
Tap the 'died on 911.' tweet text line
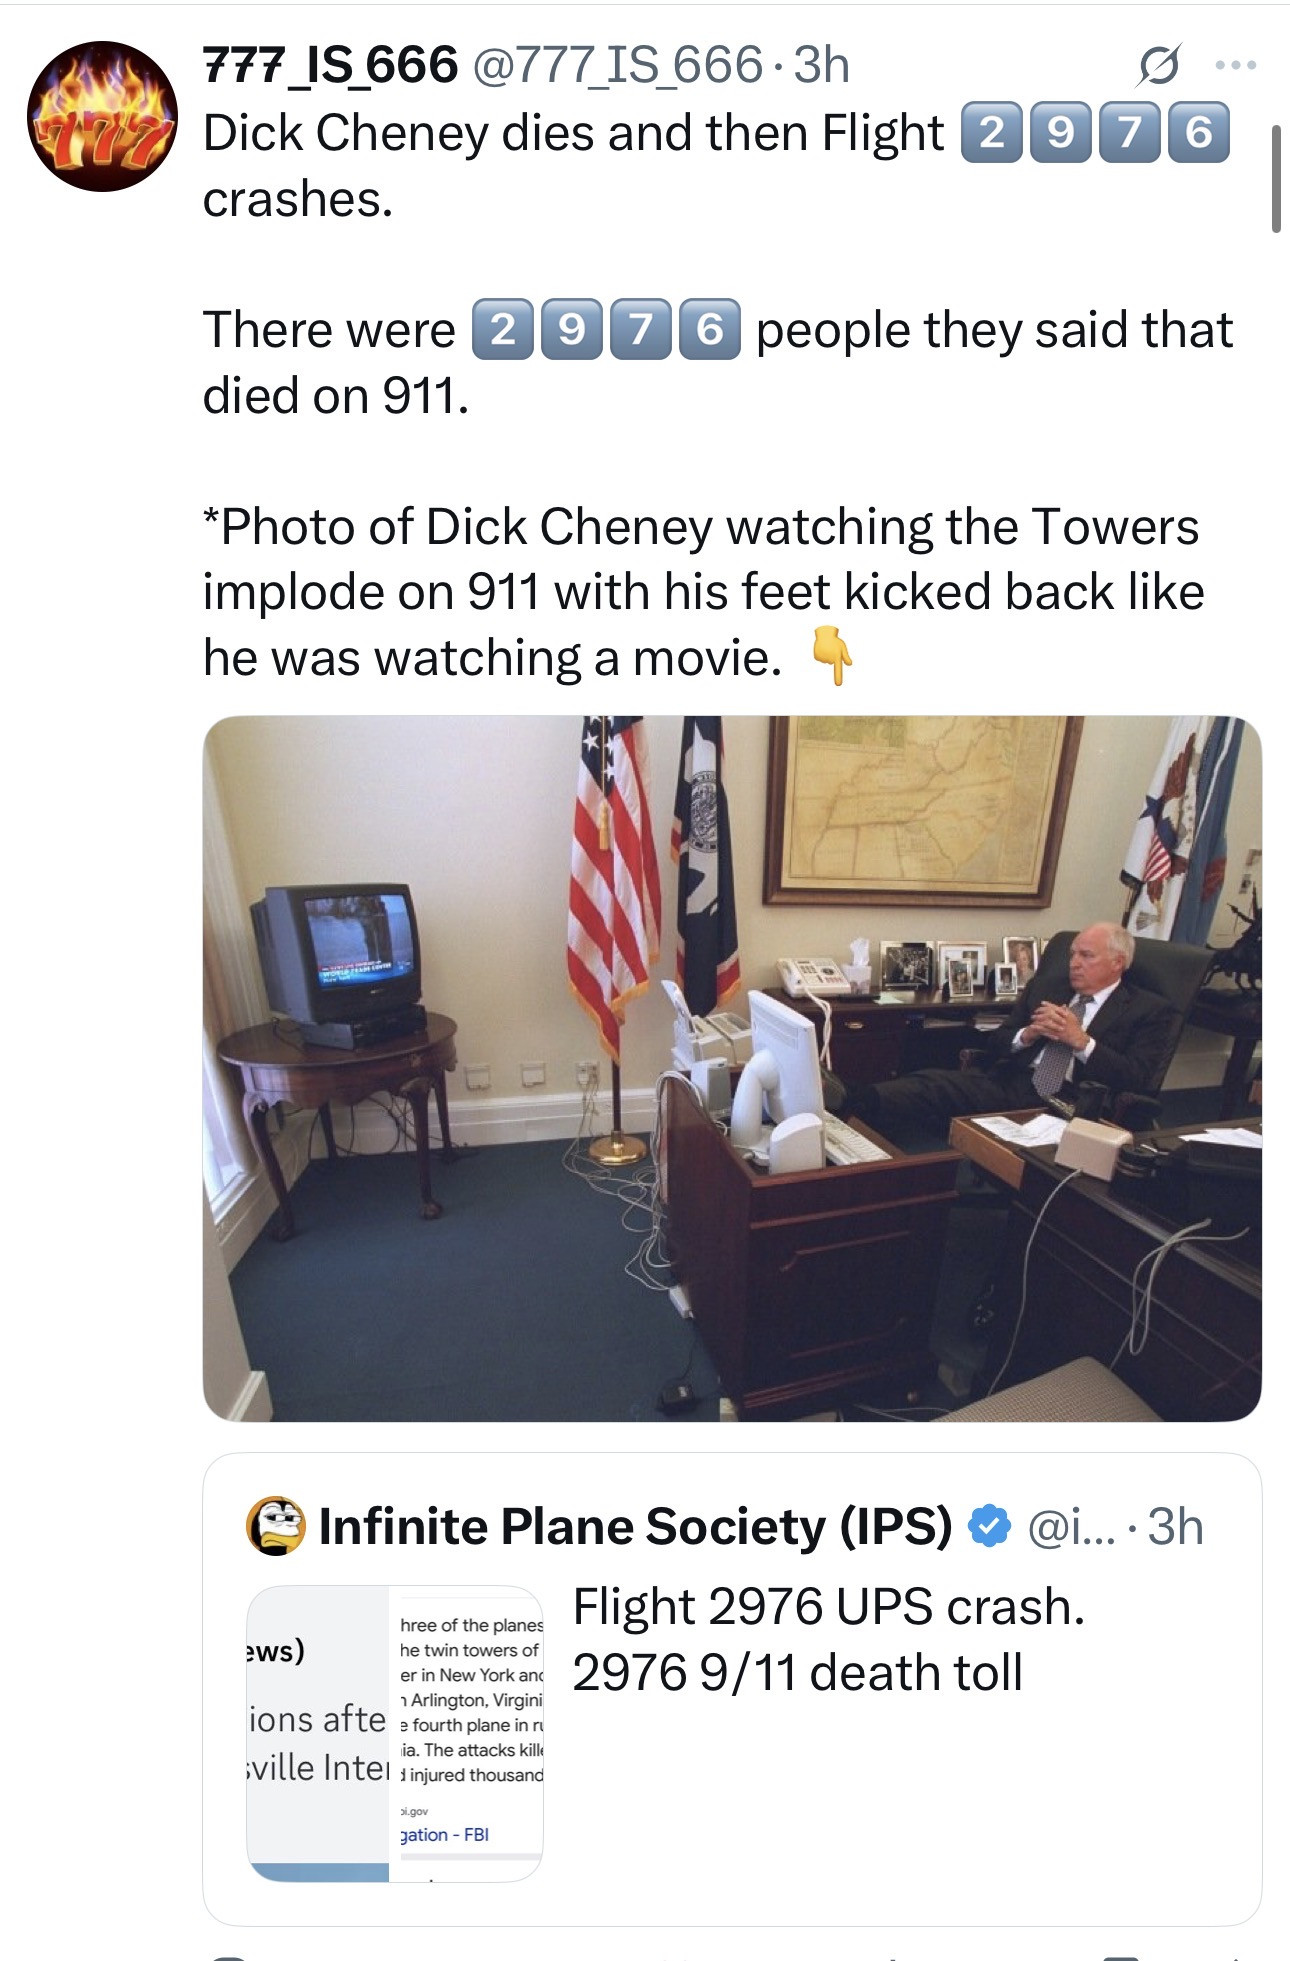336,396
